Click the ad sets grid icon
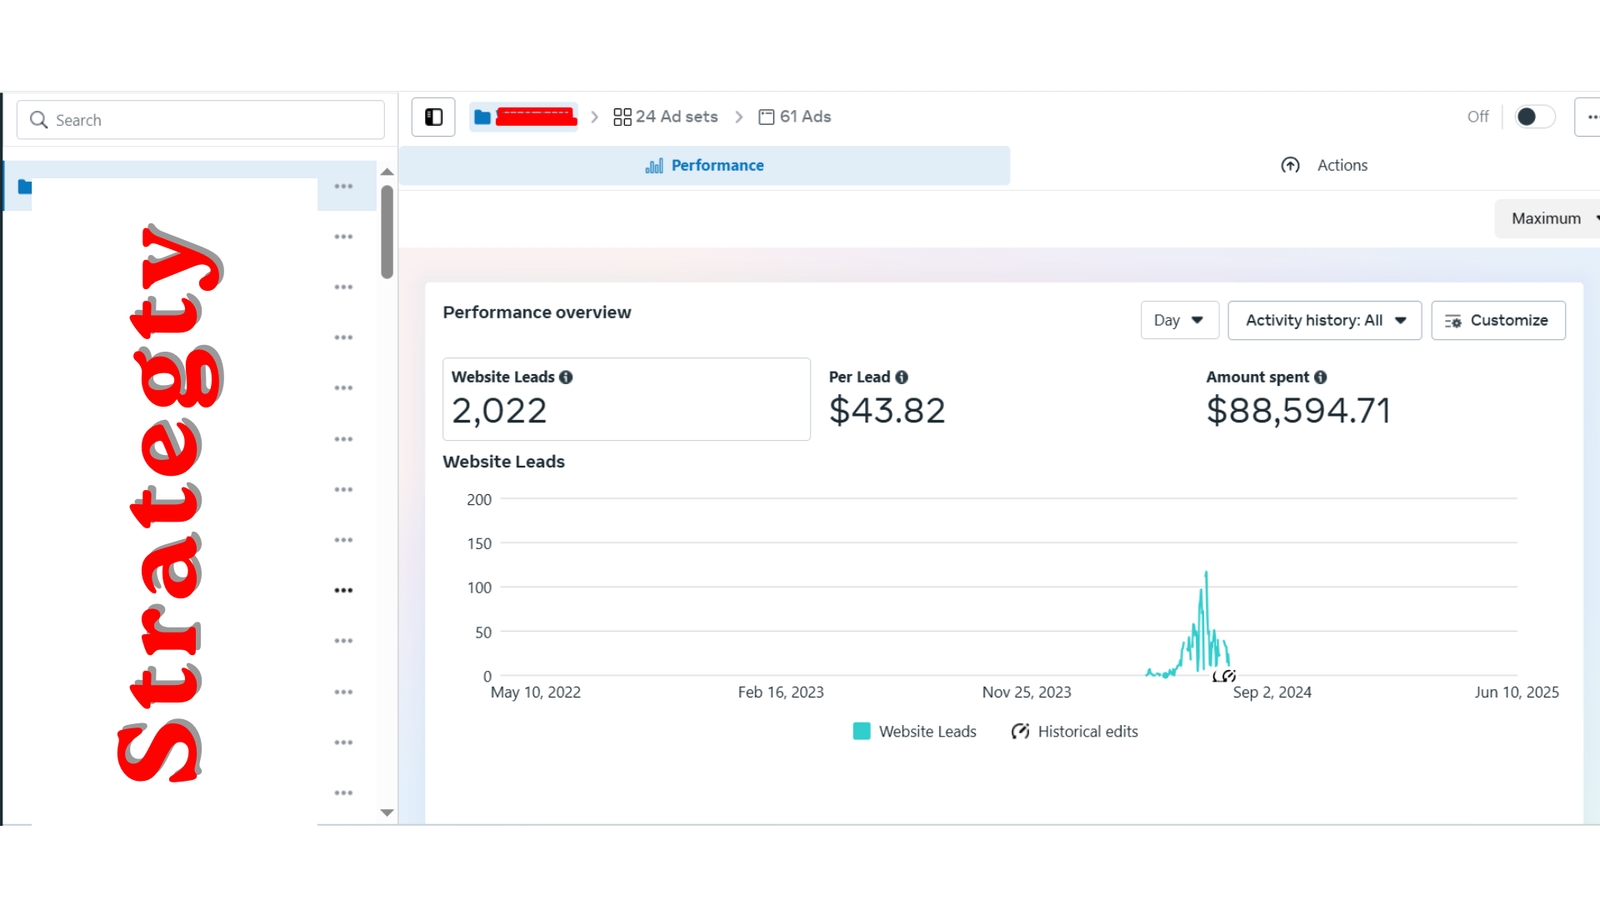 [x=622, y=117]
